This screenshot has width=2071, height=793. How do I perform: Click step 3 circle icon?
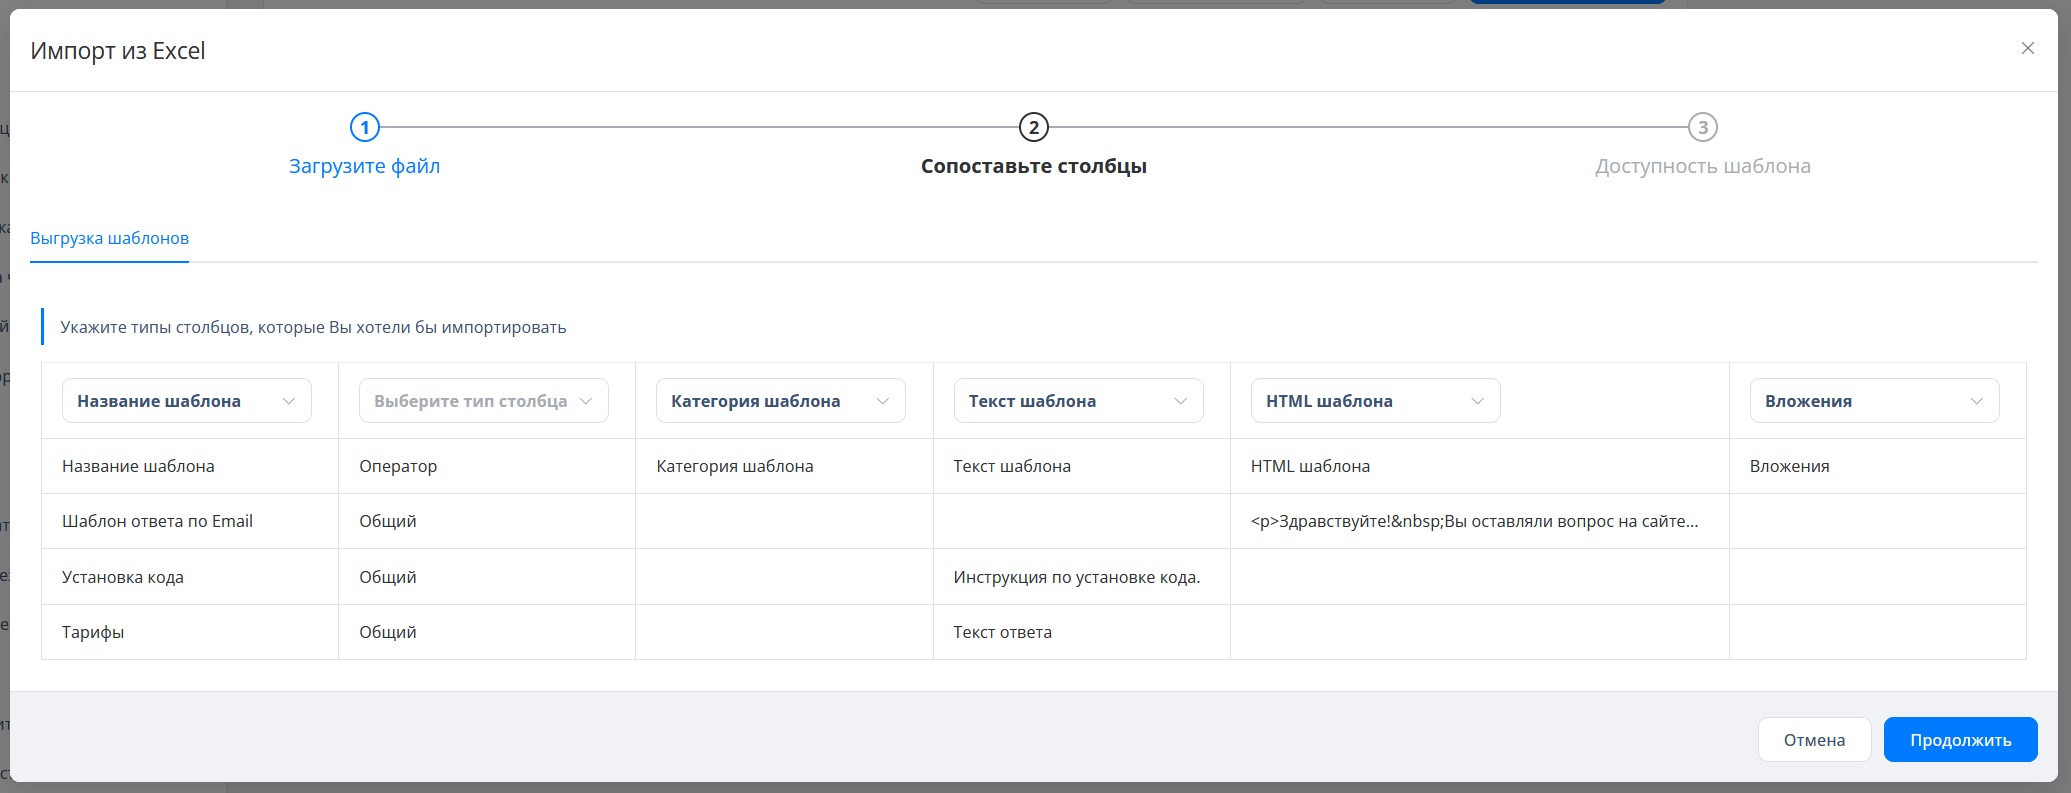(1702, 127)
